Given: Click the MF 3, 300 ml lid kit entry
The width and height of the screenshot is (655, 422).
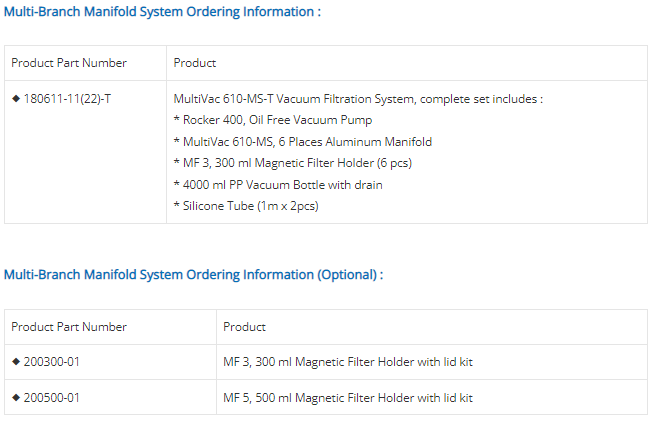Looking at the screenshot, I should point(348,361).
